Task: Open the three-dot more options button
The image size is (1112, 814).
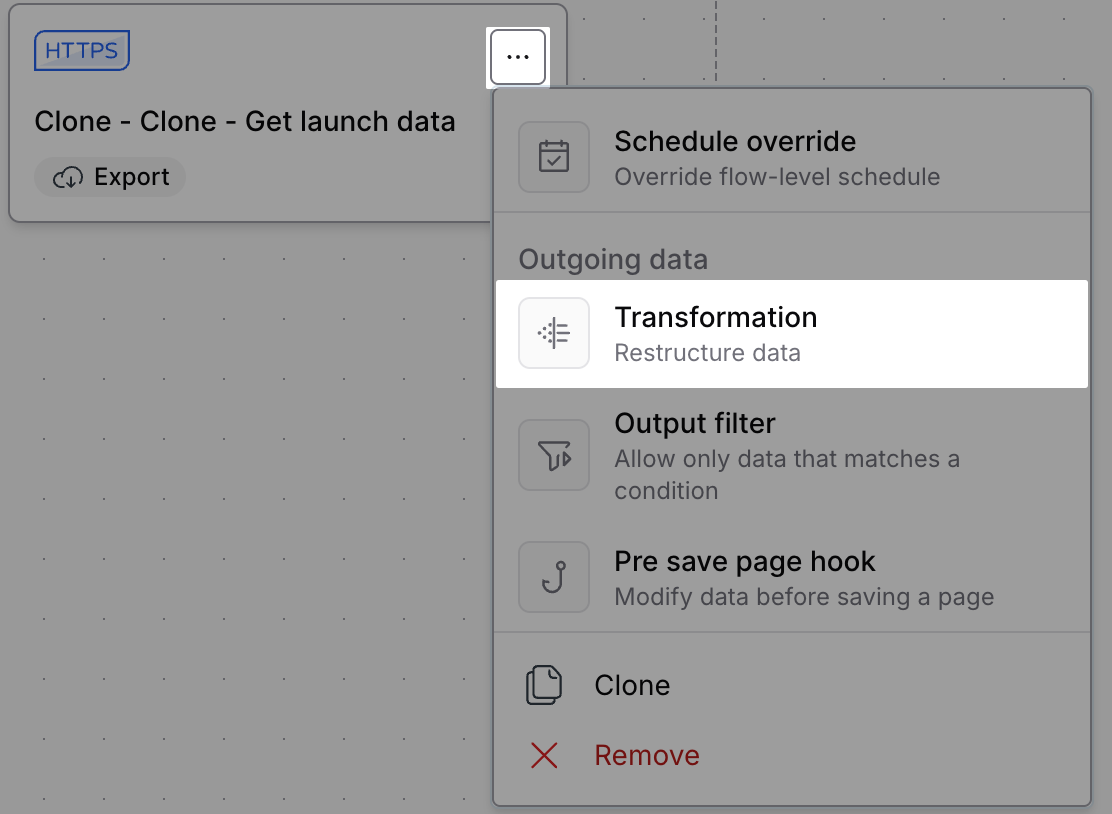Action: pos(518,57)
